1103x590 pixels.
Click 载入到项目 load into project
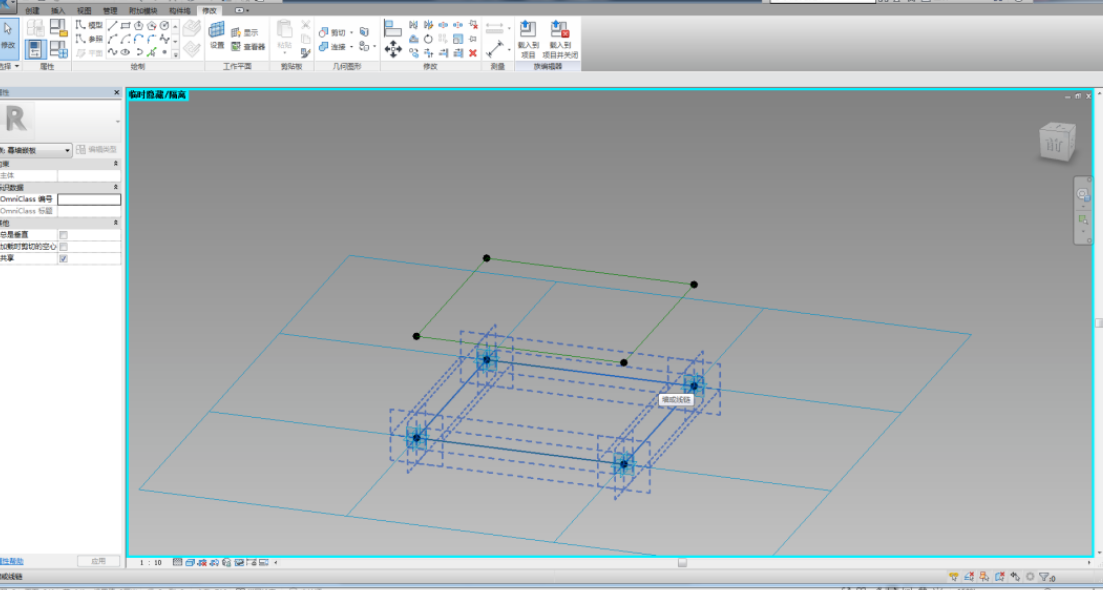[x=528, y=39]
